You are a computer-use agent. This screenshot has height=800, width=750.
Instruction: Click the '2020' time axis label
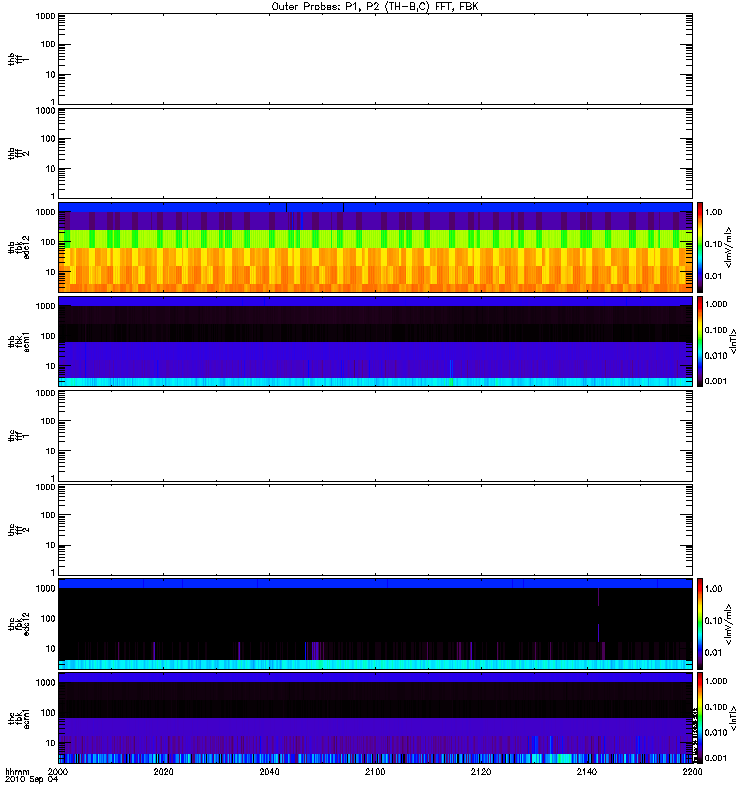(163, 772)
